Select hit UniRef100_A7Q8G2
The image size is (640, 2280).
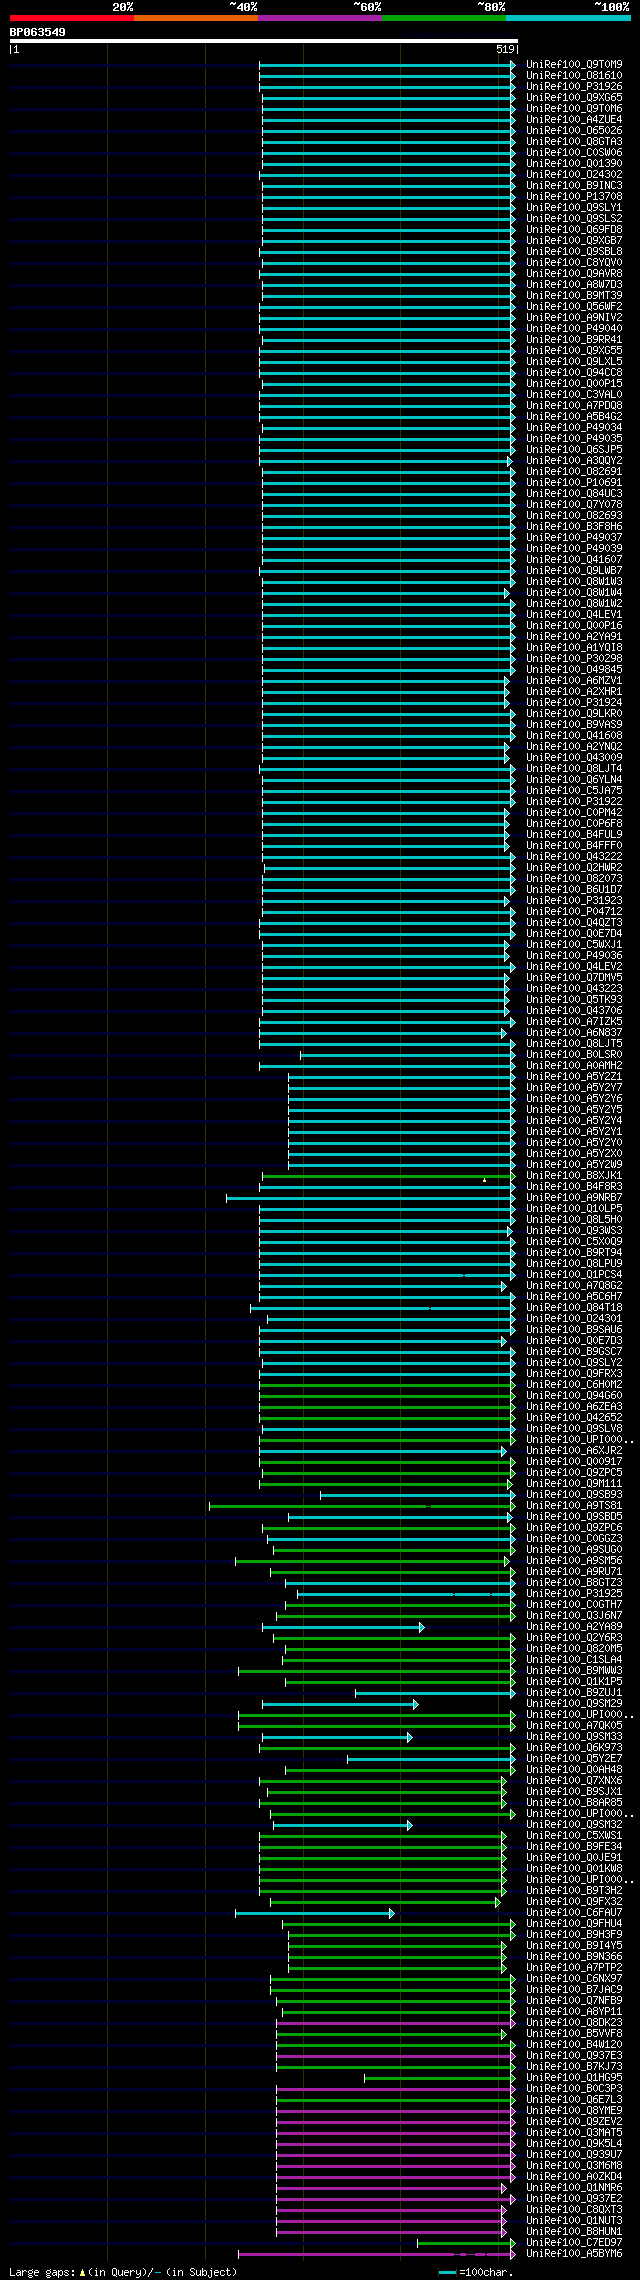(574, 1286)
